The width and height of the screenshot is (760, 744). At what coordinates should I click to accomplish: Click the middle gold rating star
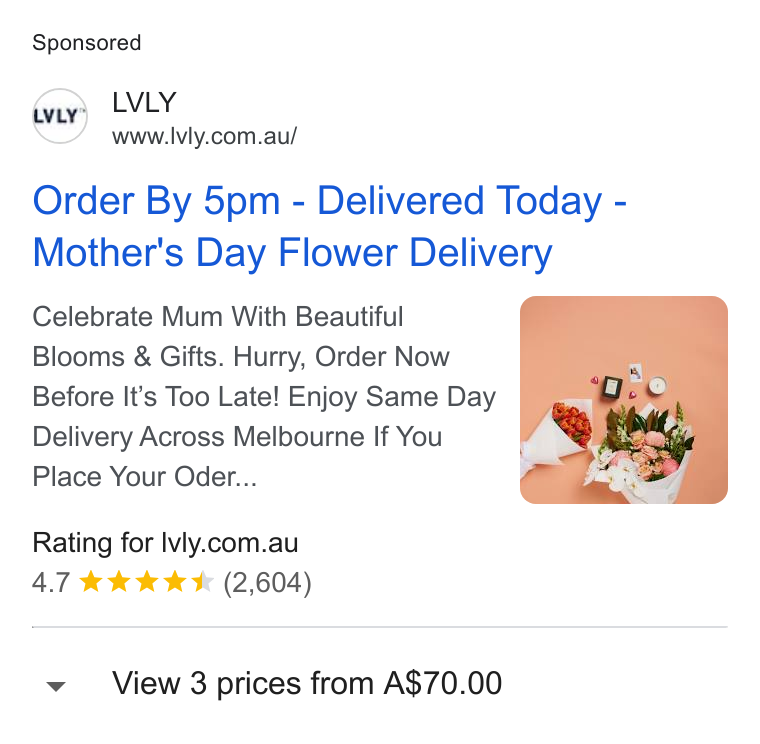146,582
